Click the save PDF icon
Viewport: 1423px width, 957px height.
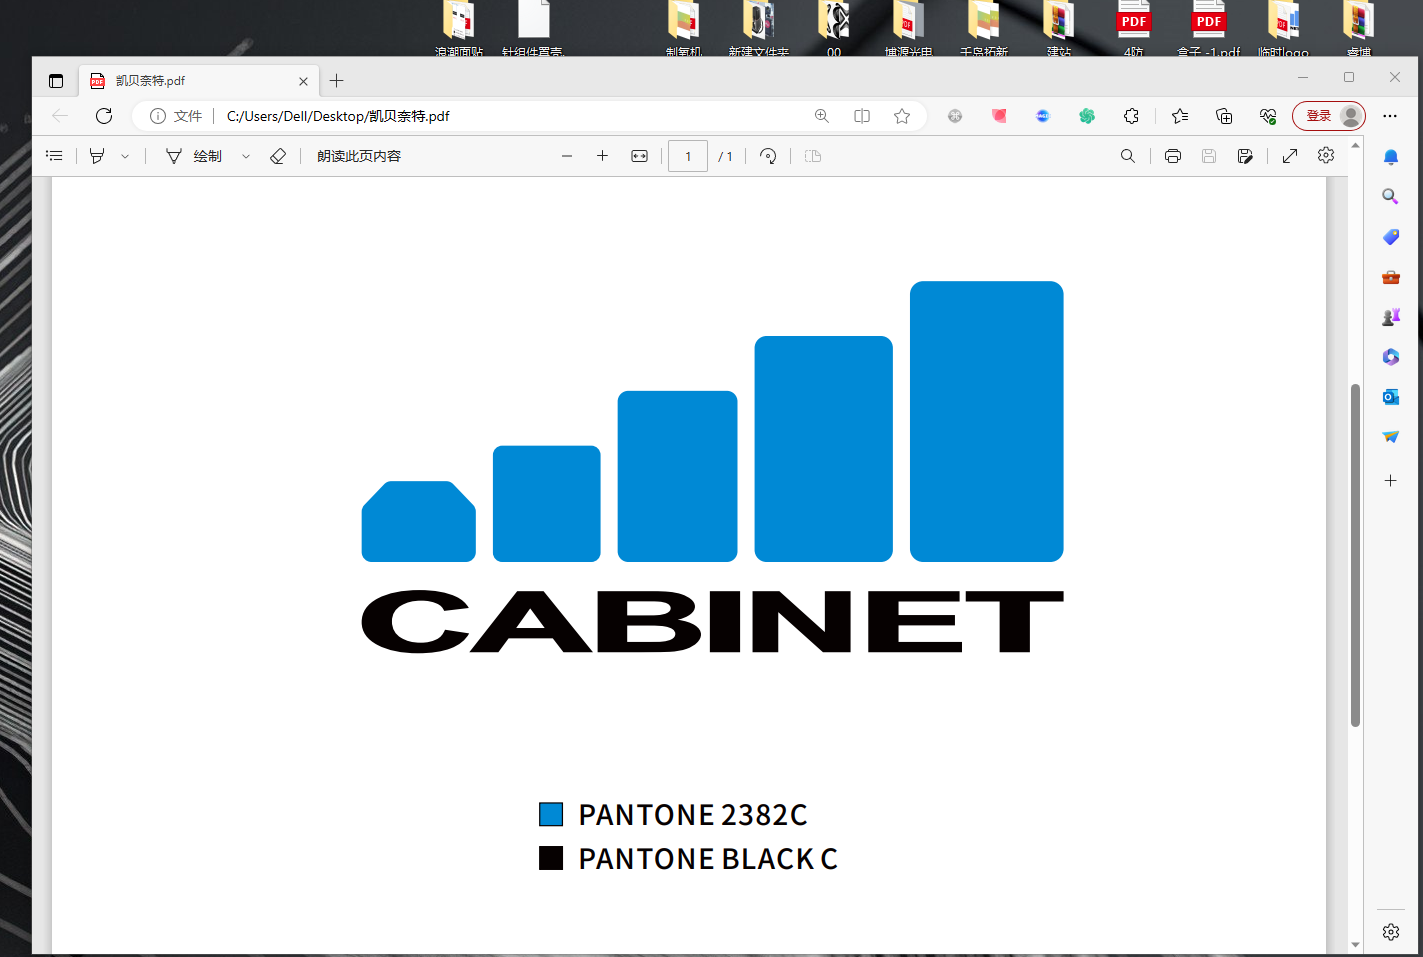1209,156
